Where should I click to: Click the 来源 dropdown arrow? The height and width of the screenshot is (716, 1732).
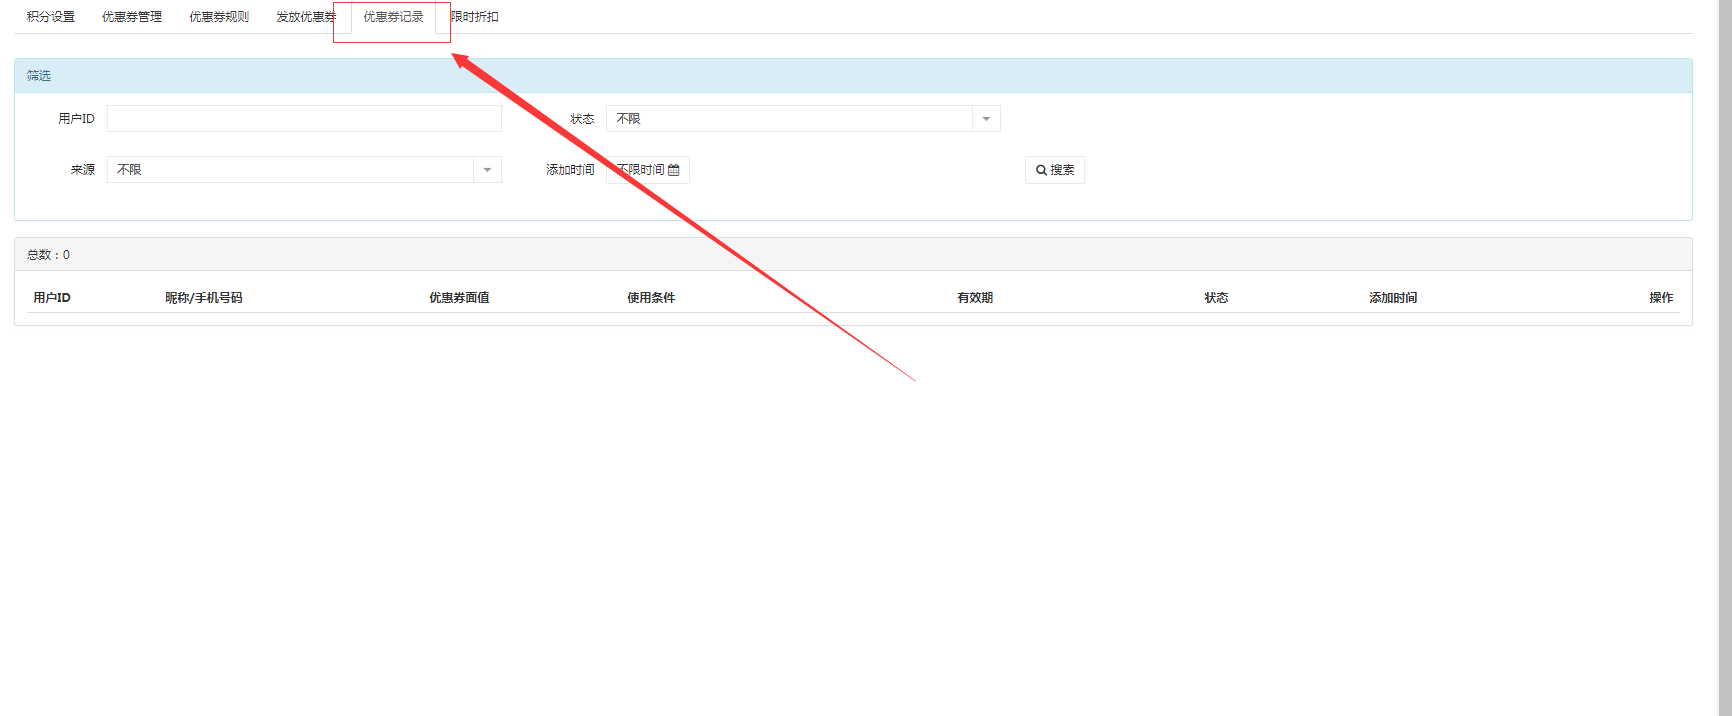(x=487, y=170)
